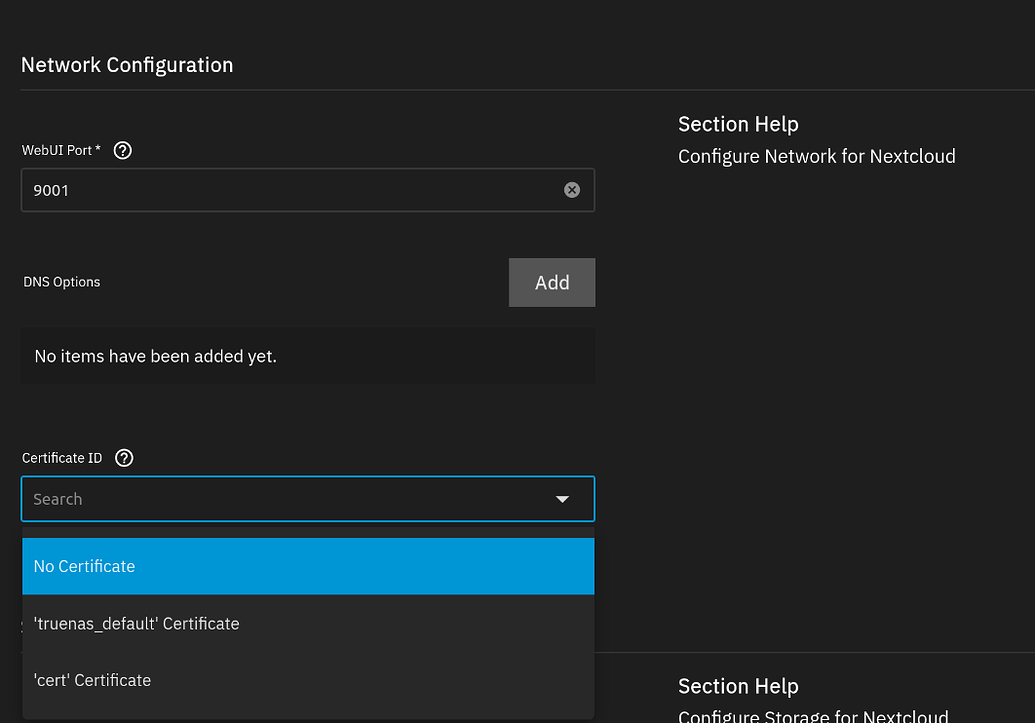Screen dimensions: 1035x723
Task: Click the clear icon in WebUI Port field
Action: pyautogui.click(x=572, y=189)
